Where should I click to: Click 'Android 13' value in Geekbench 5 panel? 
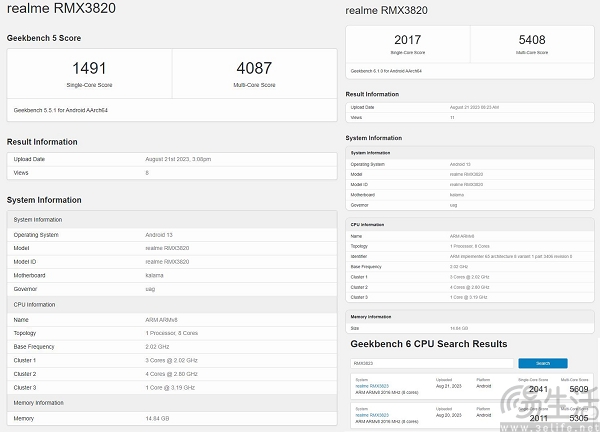tap(159, 235)
